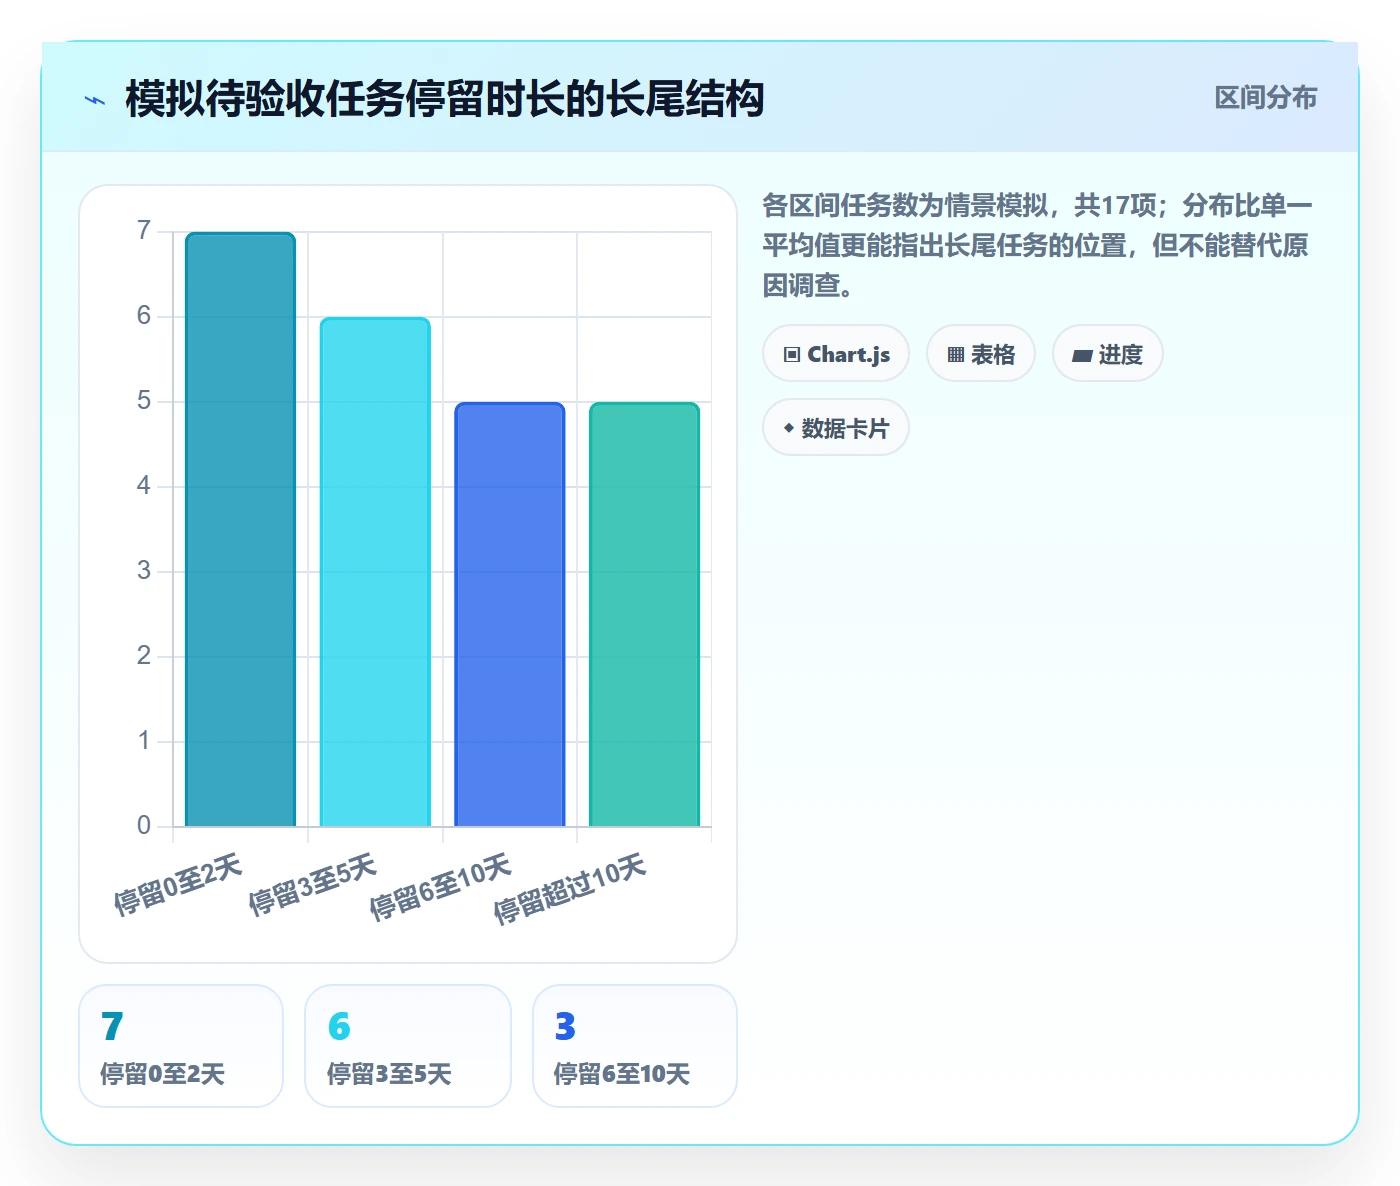Click the 进度 tag chip
1400x1186 pixels.
pyautogui.click(x=1108, y=354)
